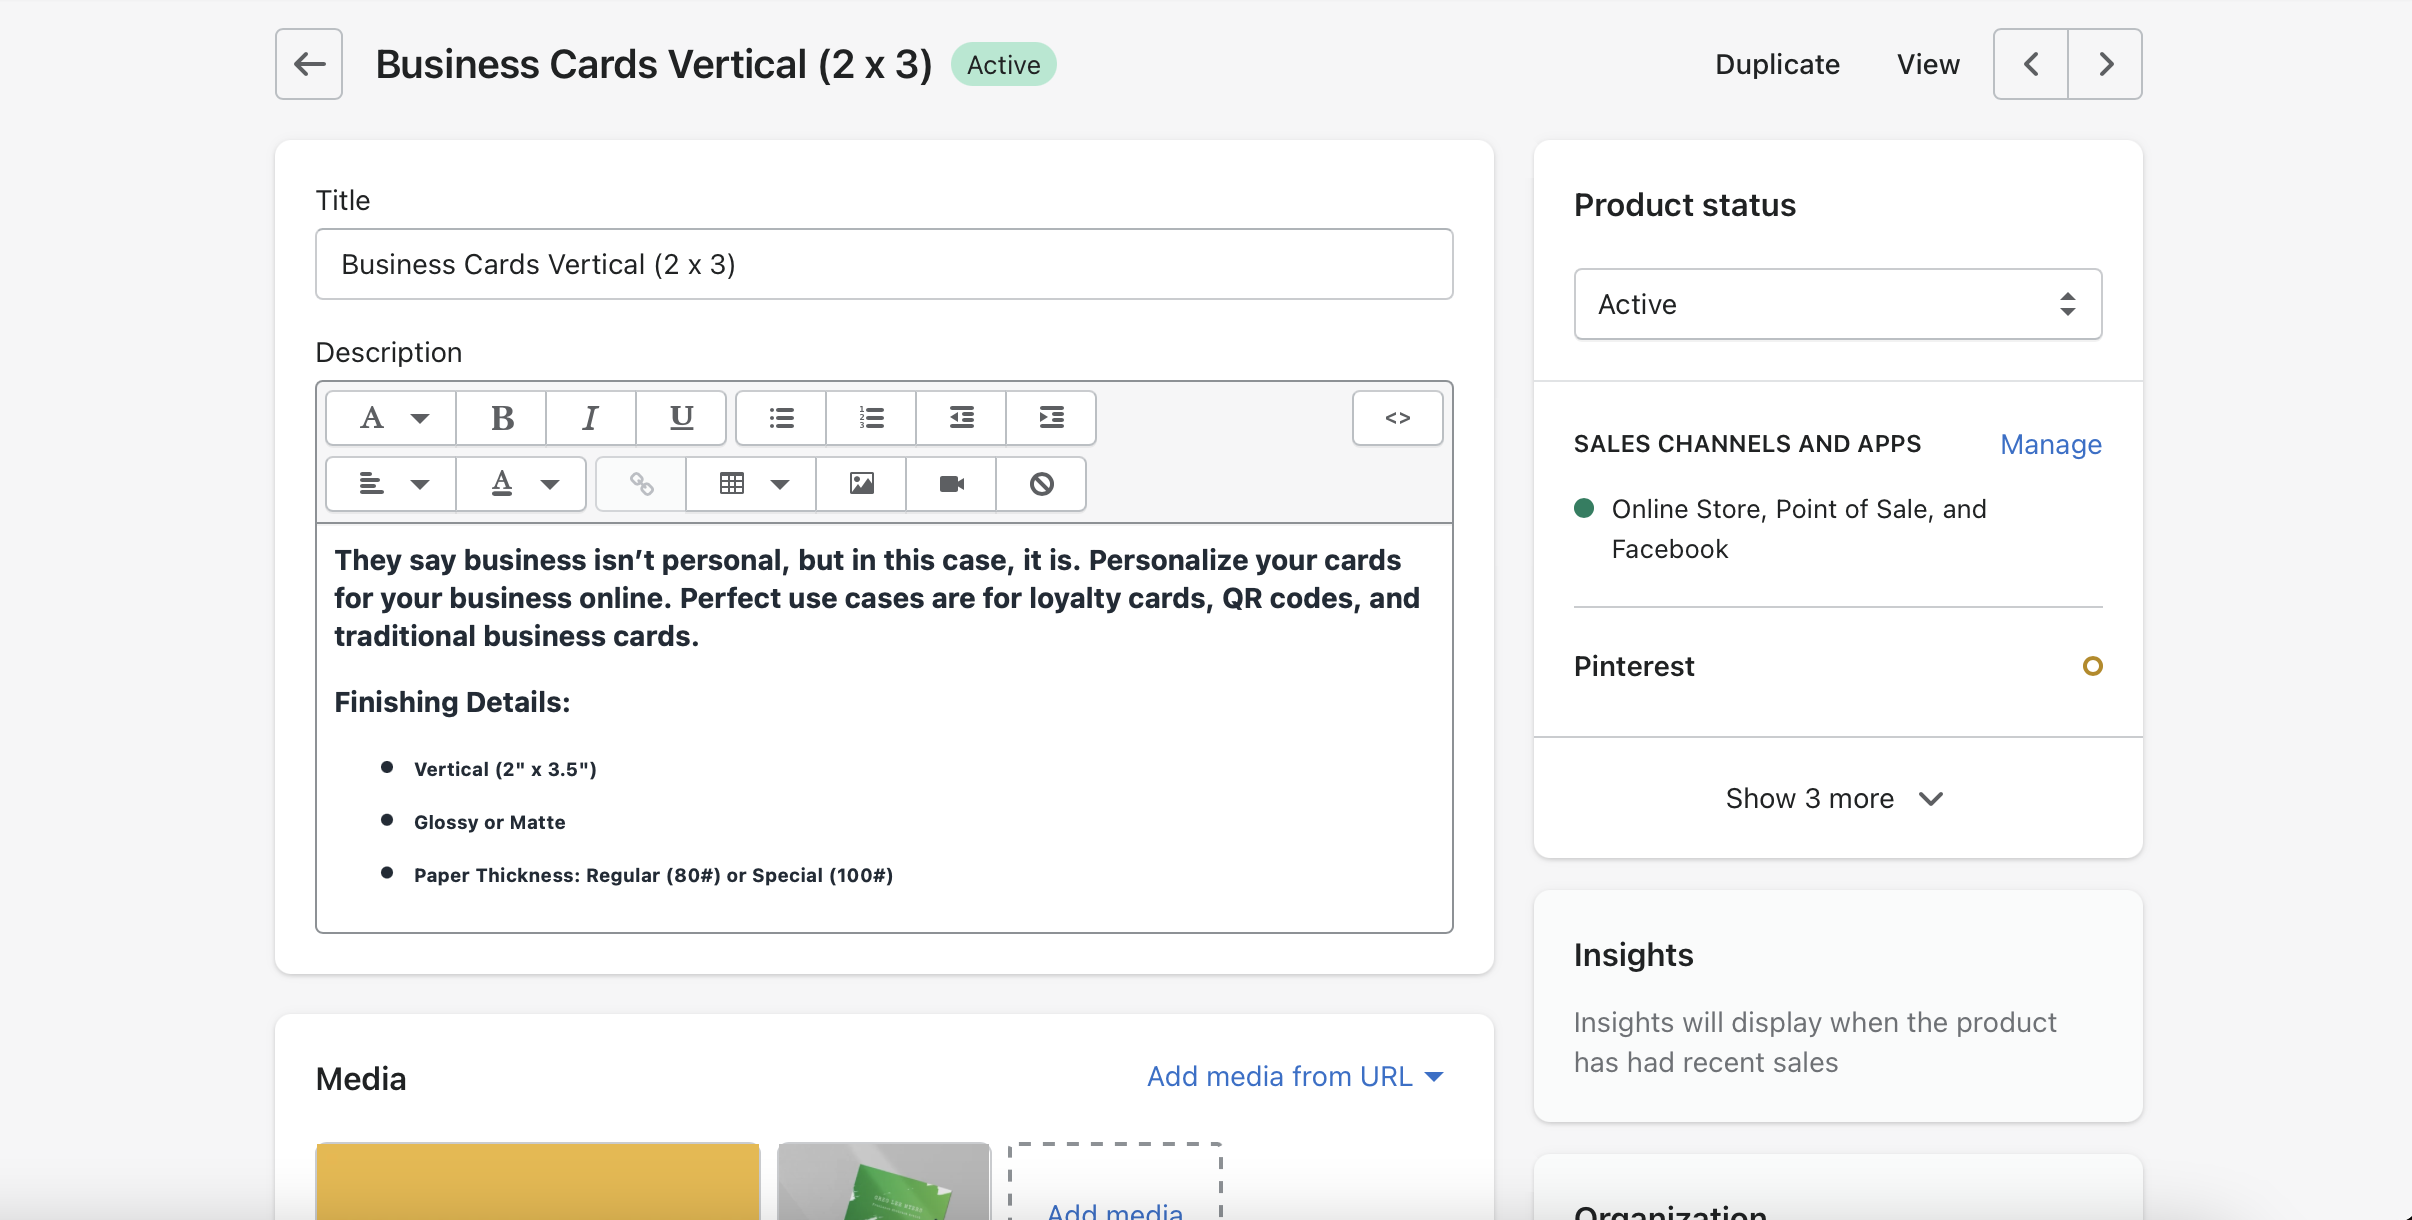Go to the next product arrow
This screenshot has height=1220, width=2412.
pyautogui.click(x=2105, y=64)
